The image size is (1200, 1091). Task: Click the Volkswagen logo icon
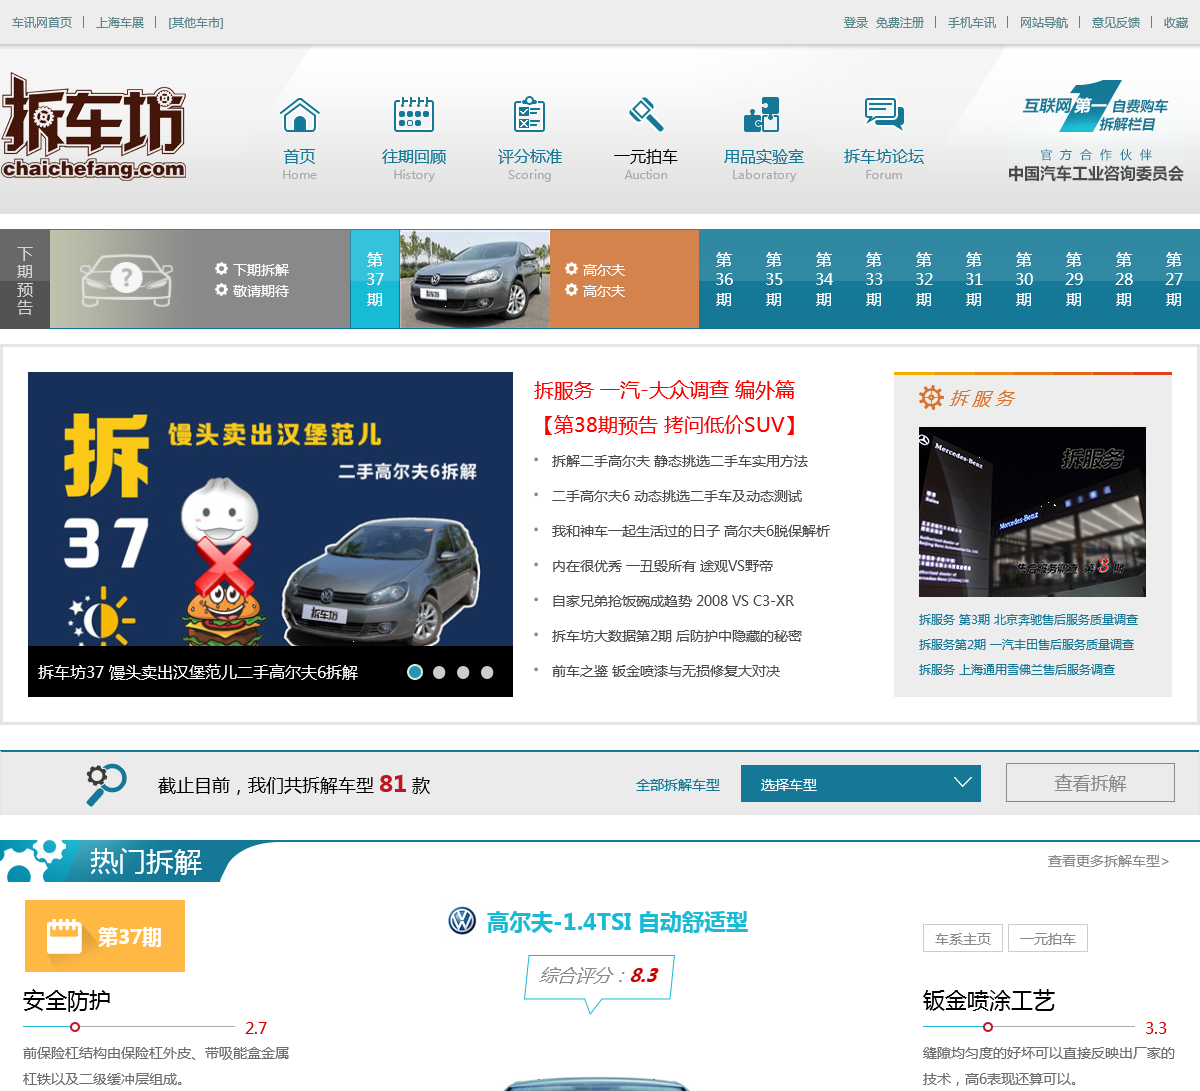[x=462, y=921]
